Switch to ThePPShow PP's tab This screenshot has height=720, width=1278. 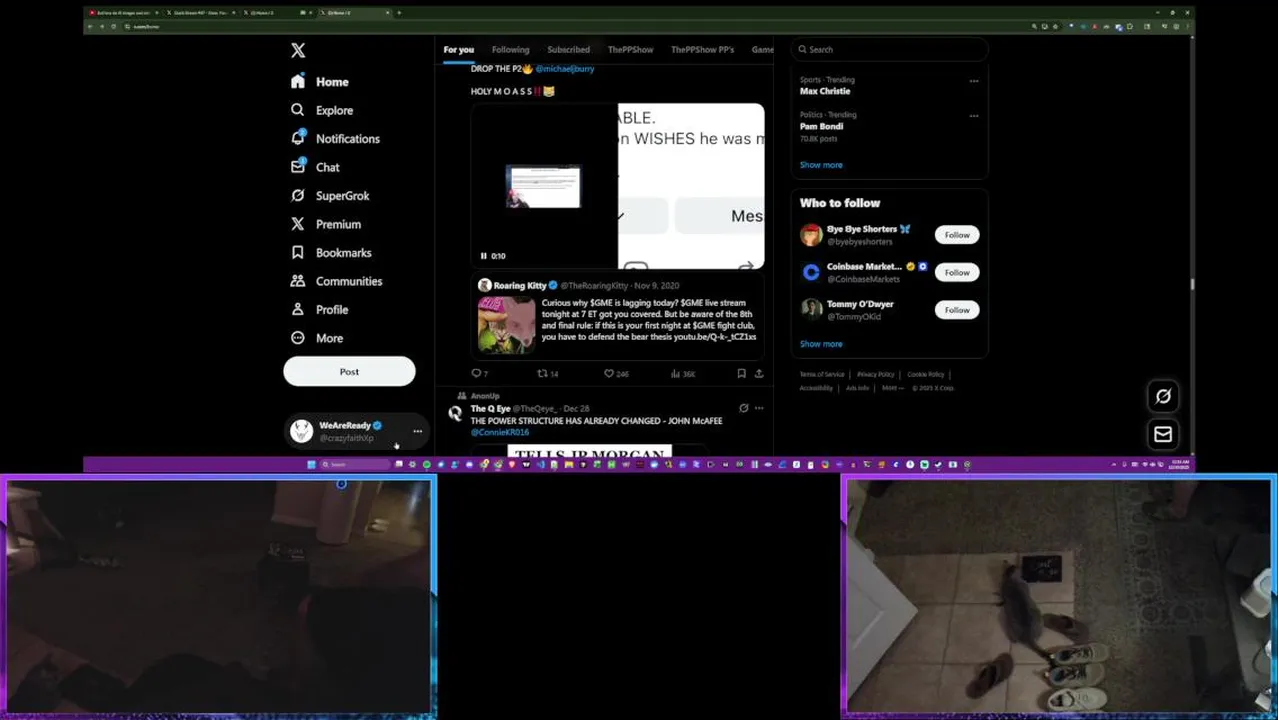click(702, 49)
